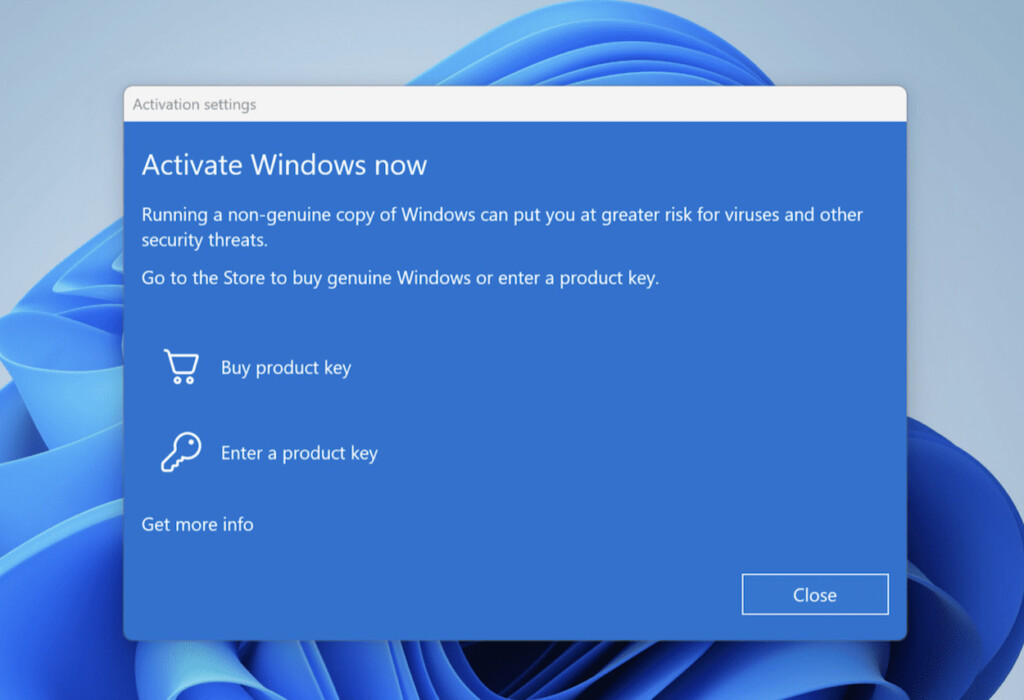Click the non-genuine copy warning paragraph
Image resolution: width=1024 pixels, height=700 pixels.
(x=502, y=227)
